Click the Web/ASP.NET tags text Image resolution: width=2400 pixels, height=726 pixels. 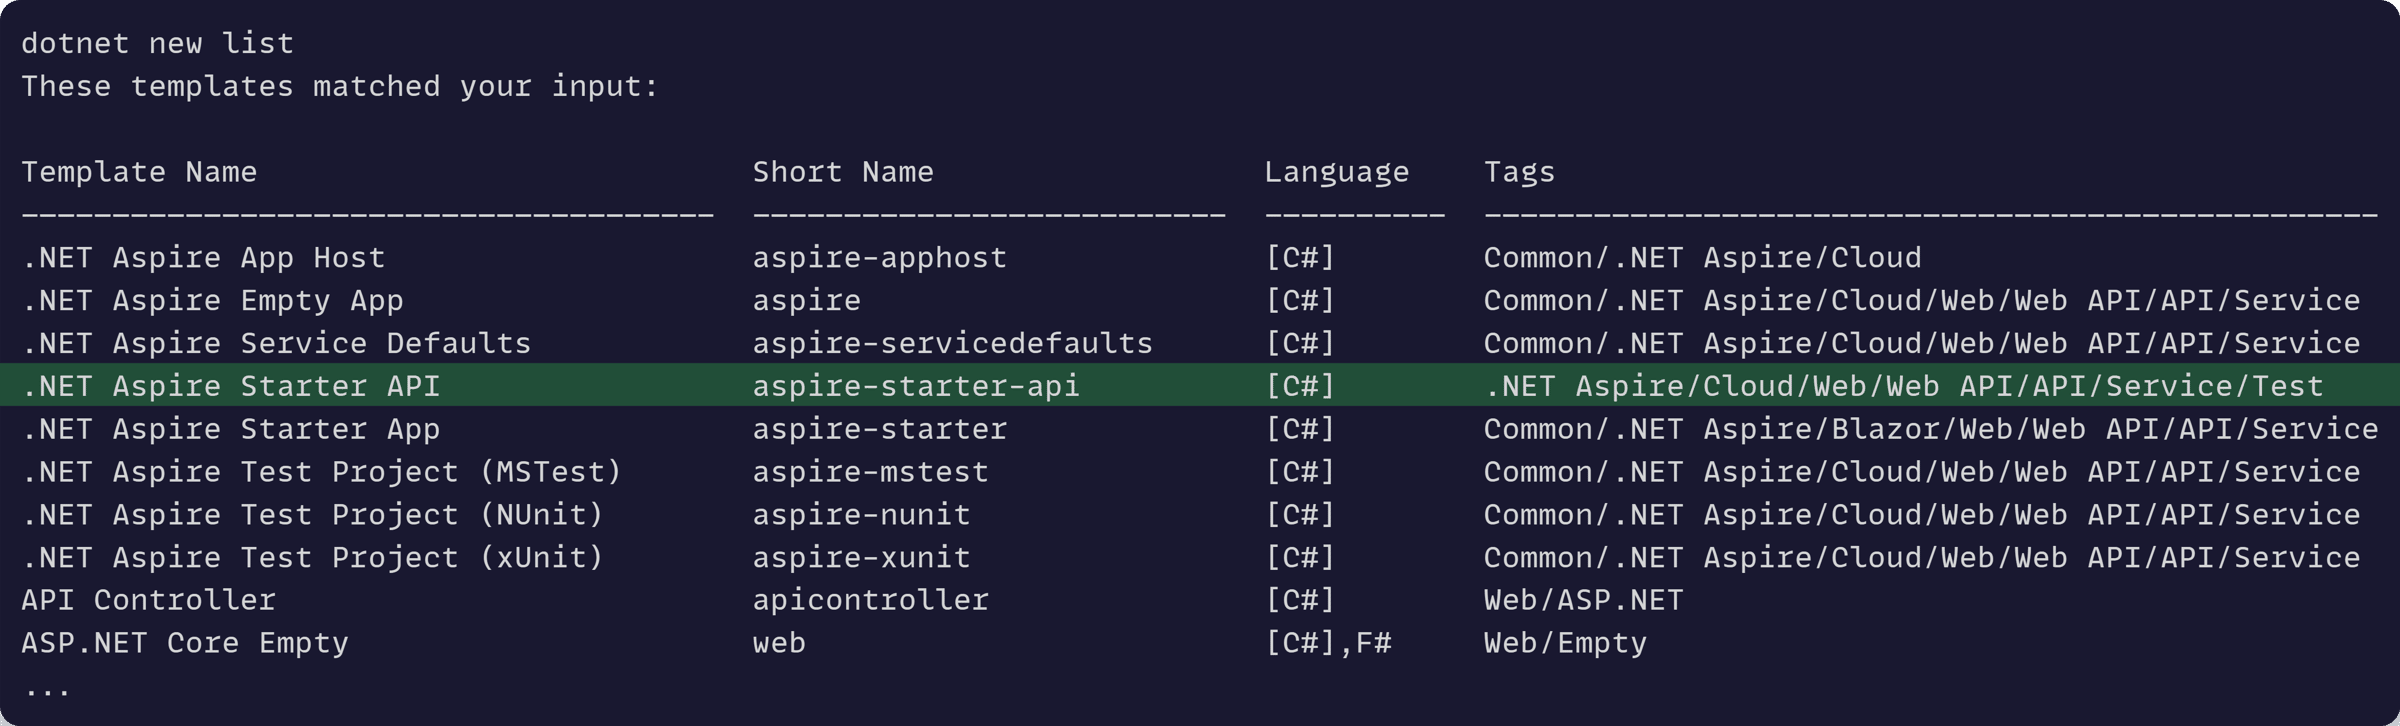coord(1583,601)
